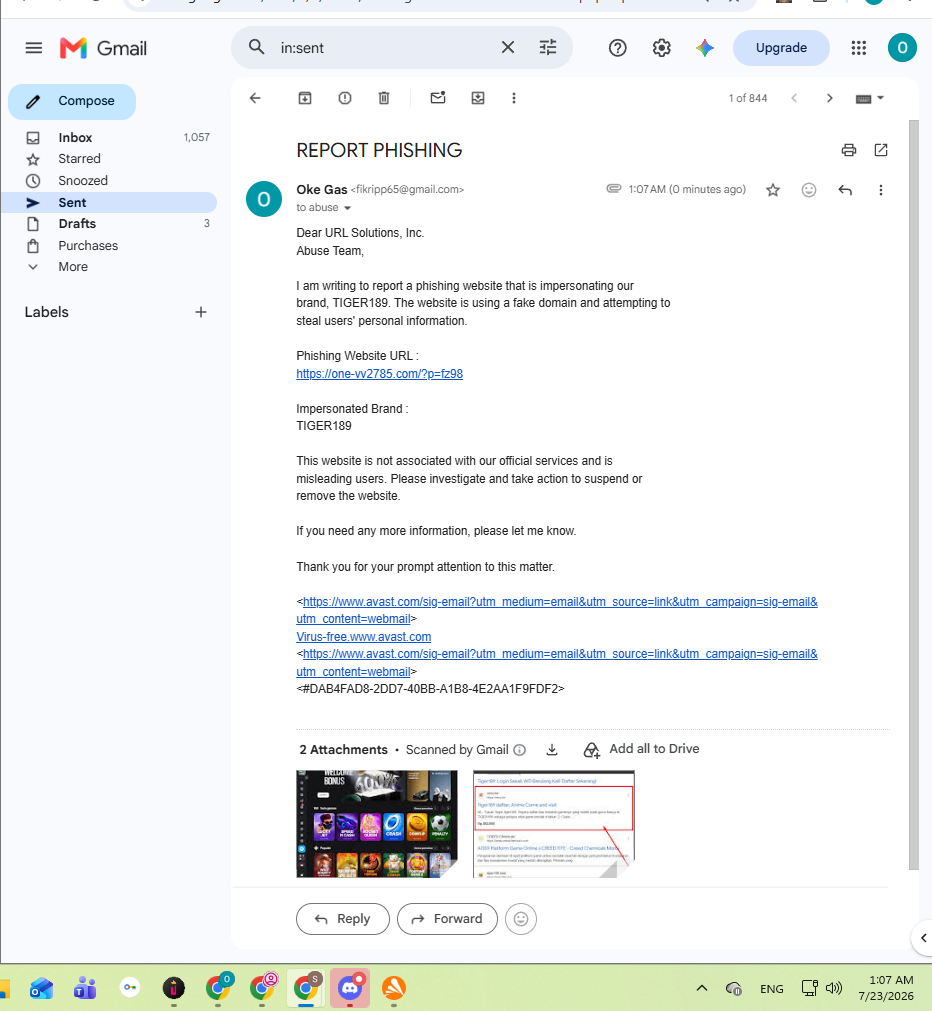932x1011 pixels.
Task: Report this email as spam
Action: (344, 98)
